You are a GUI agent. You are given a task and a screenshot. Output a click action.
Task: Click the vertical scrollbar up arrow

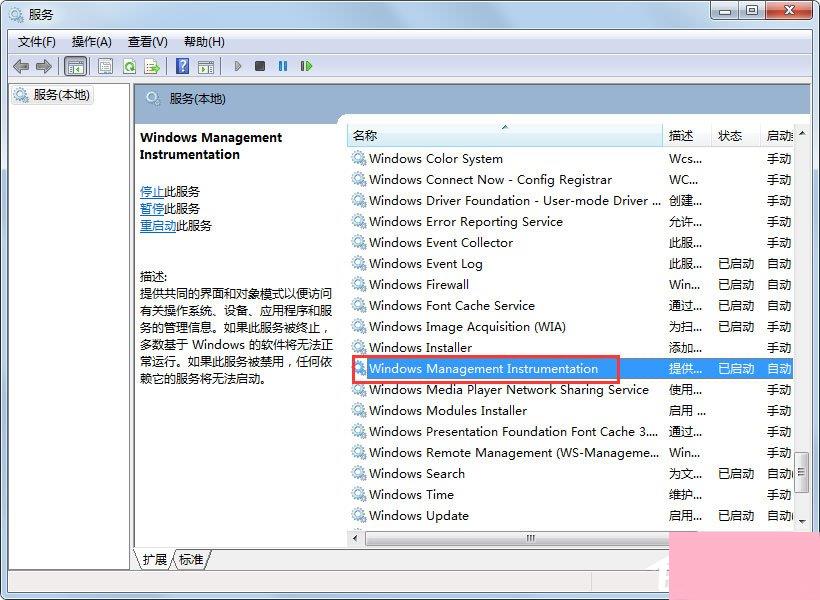(802, 133)
